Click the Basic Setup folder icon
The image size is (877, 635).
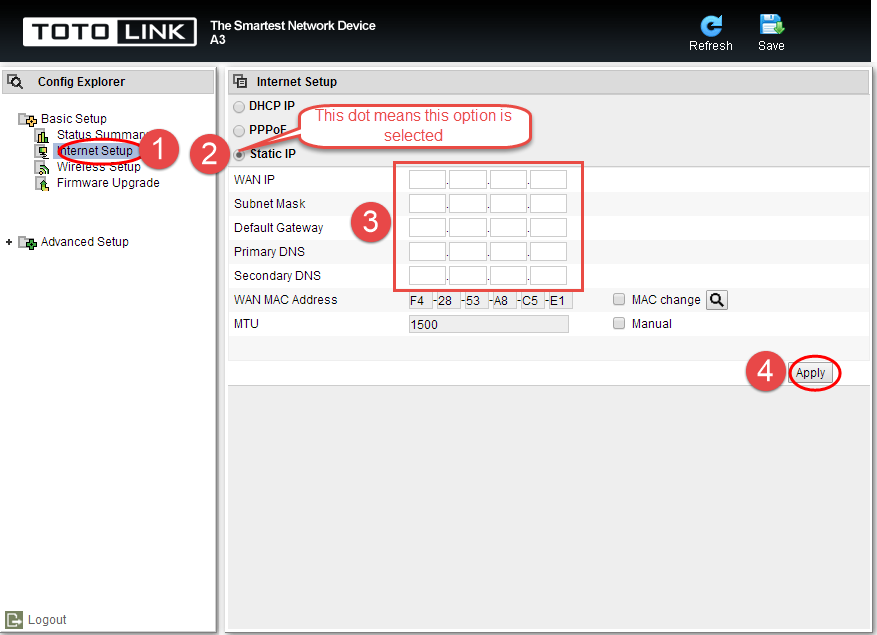[x=28, y=119]
